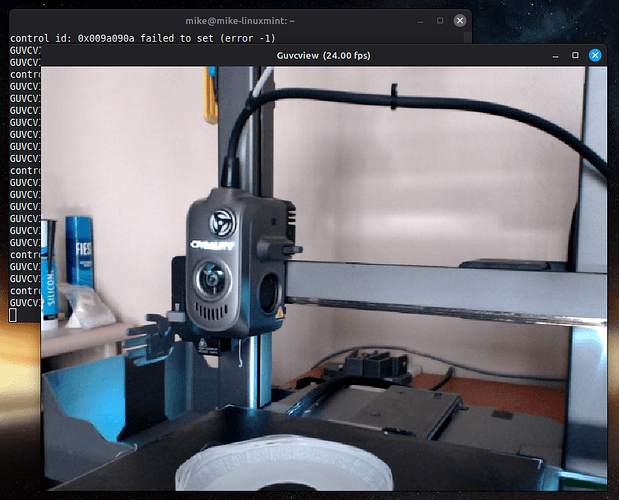Click the Guvcview camera video preview
This screenshot has height=500, width=619.
coord(324,279)
